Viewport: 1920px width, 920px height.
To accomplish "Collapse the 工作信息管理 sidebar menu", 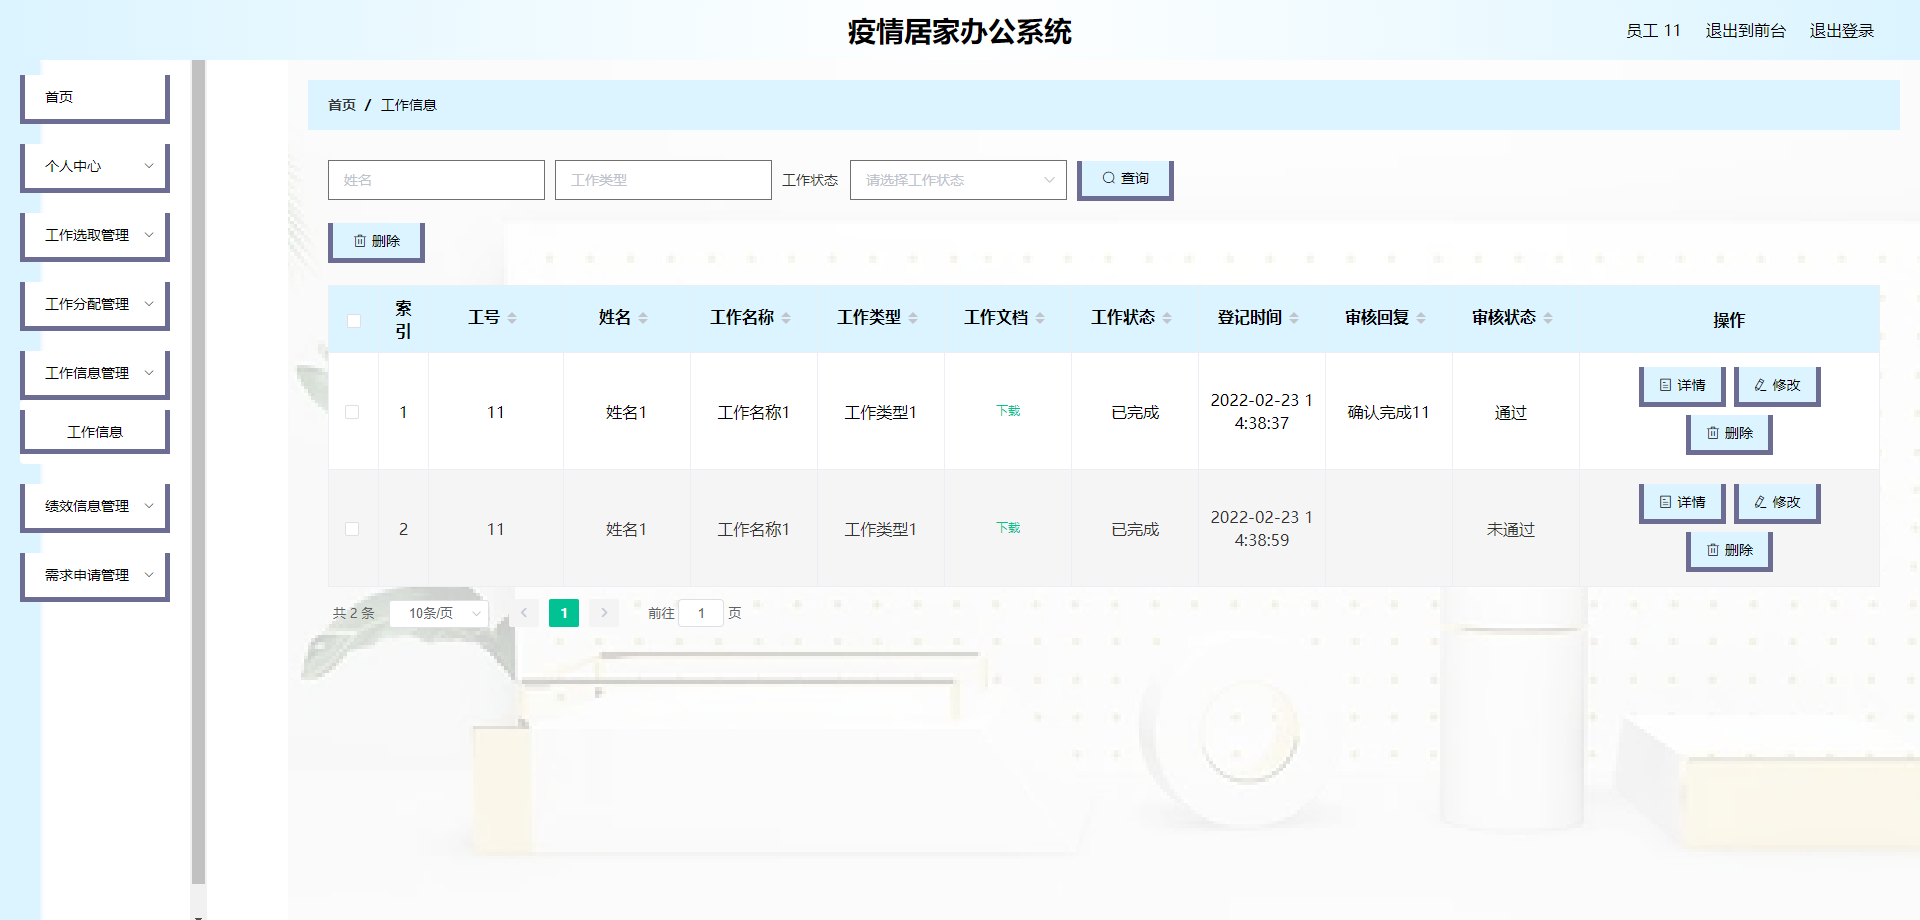I will 95,374.
